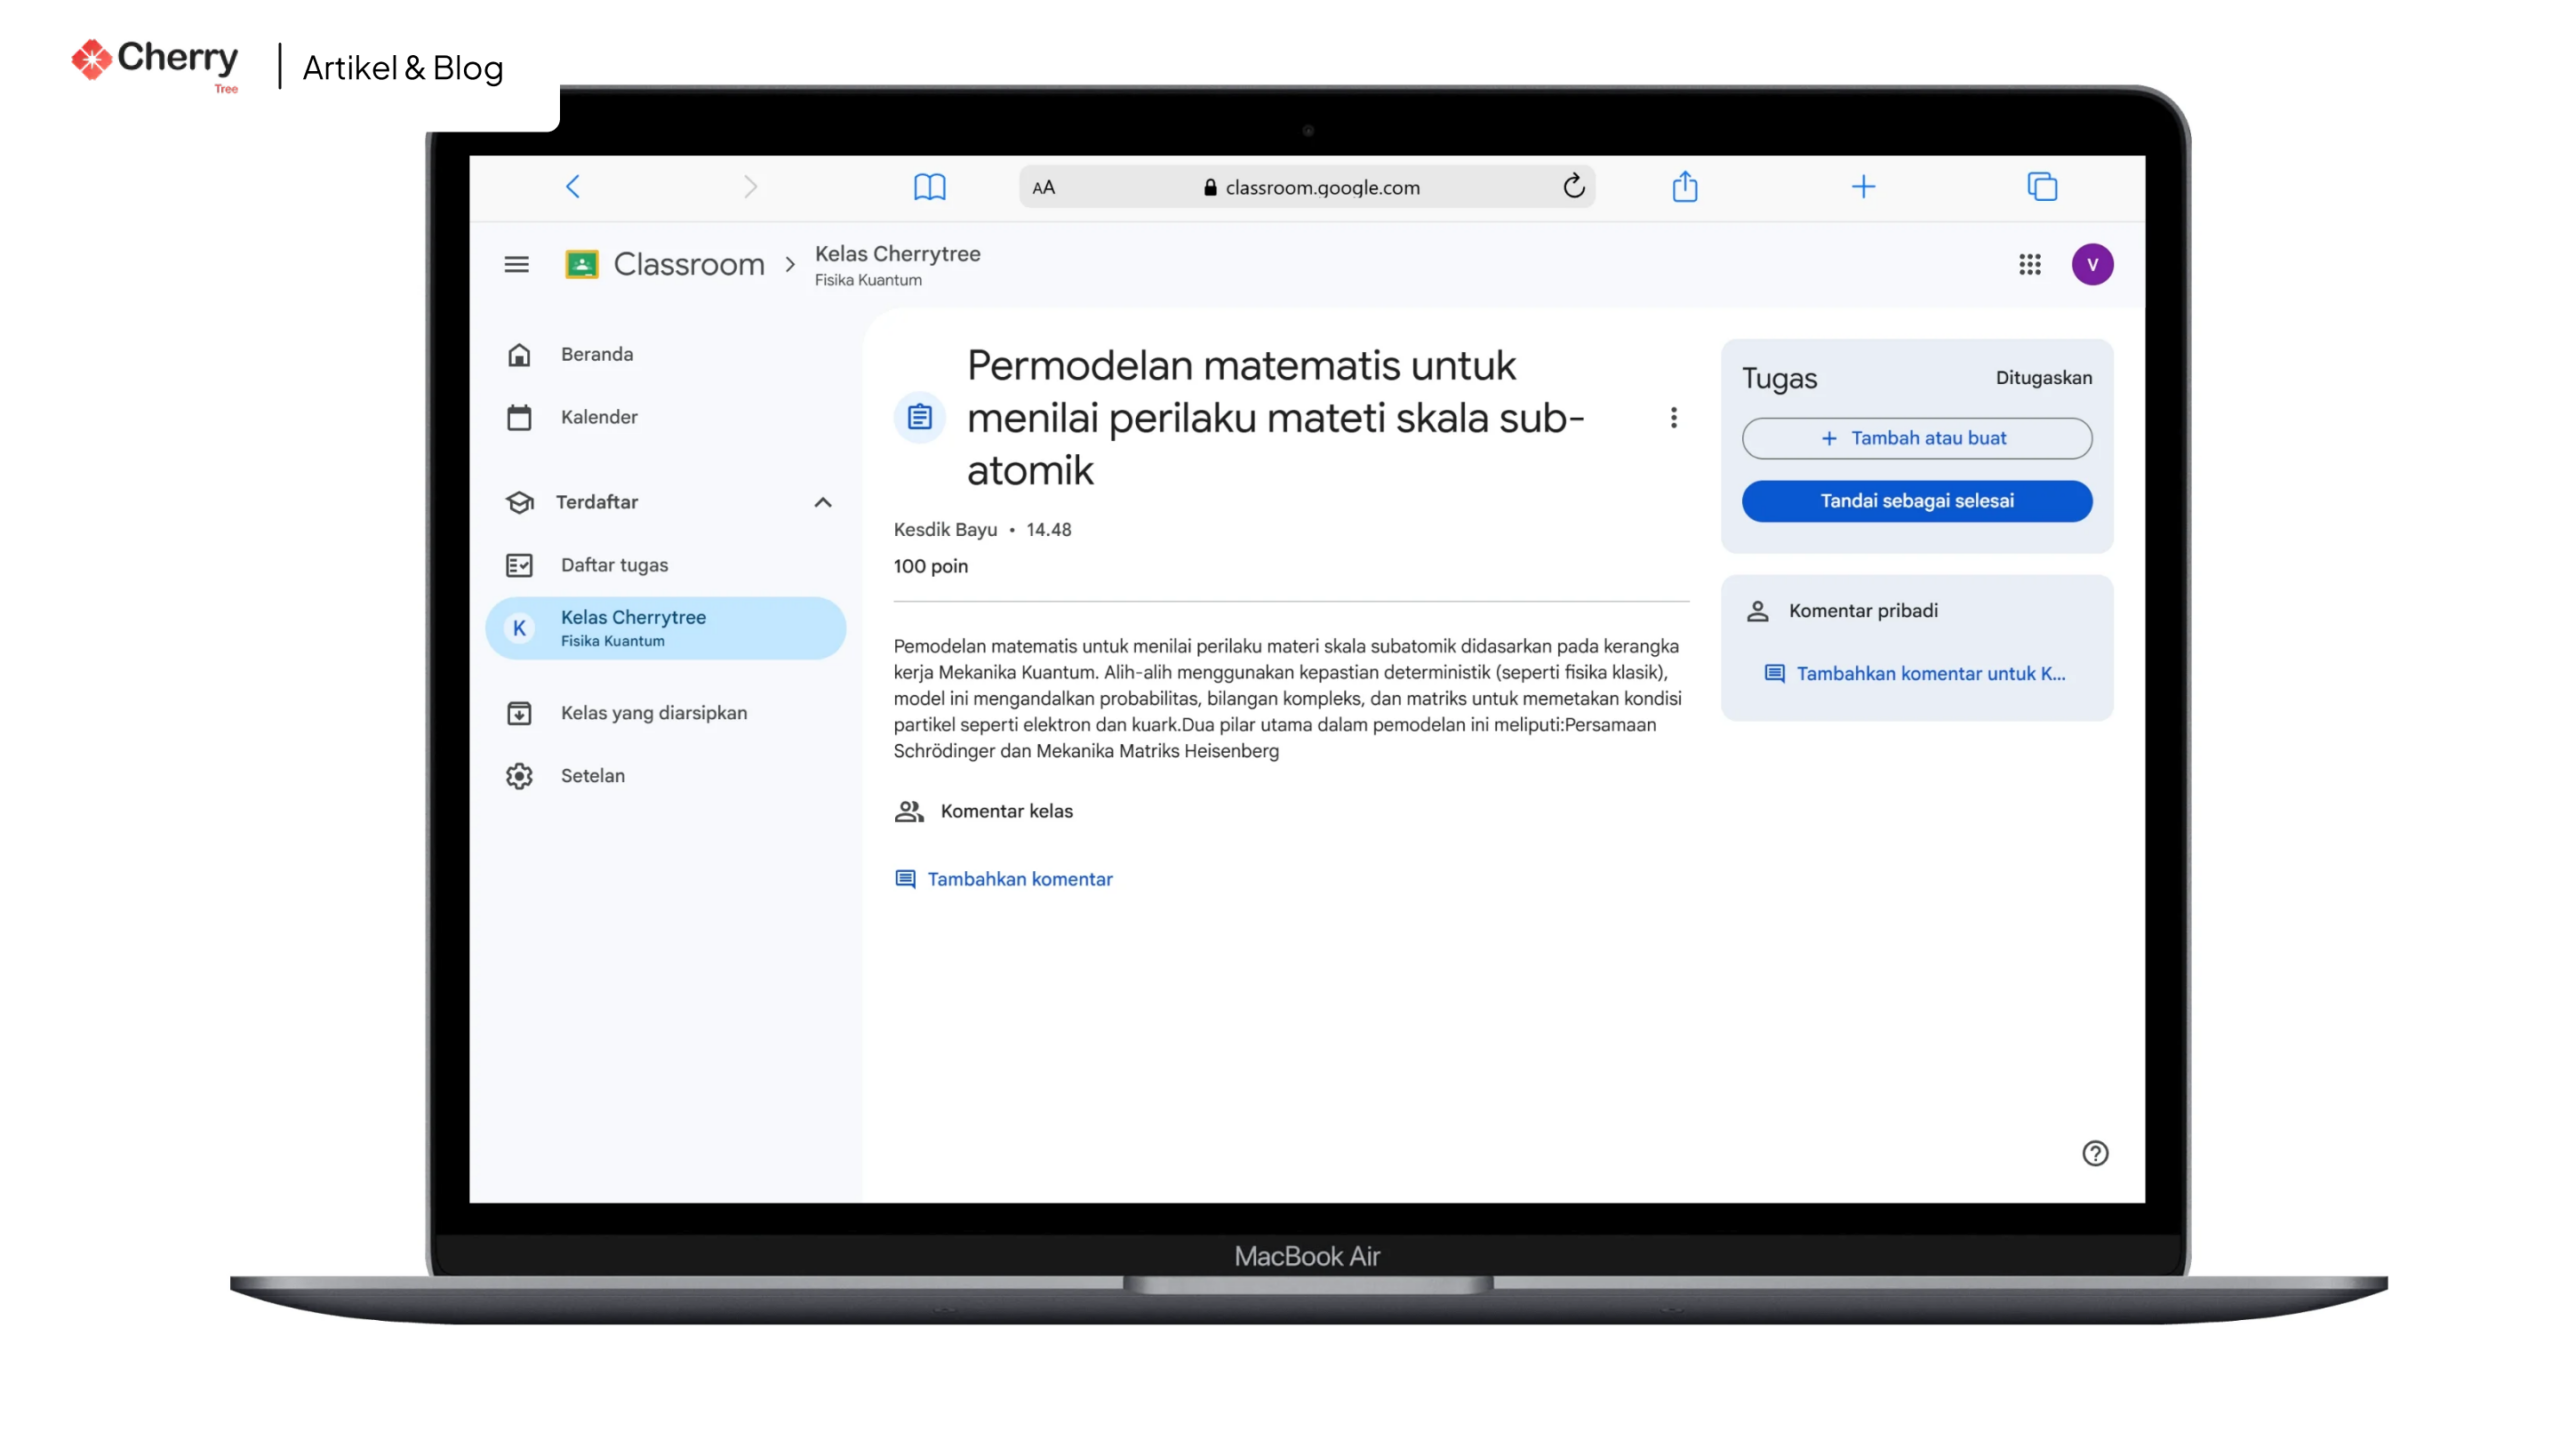Select Kelas Cherrytree Fisika Kuantum class

pyautogui.click(x=665, y=628)
